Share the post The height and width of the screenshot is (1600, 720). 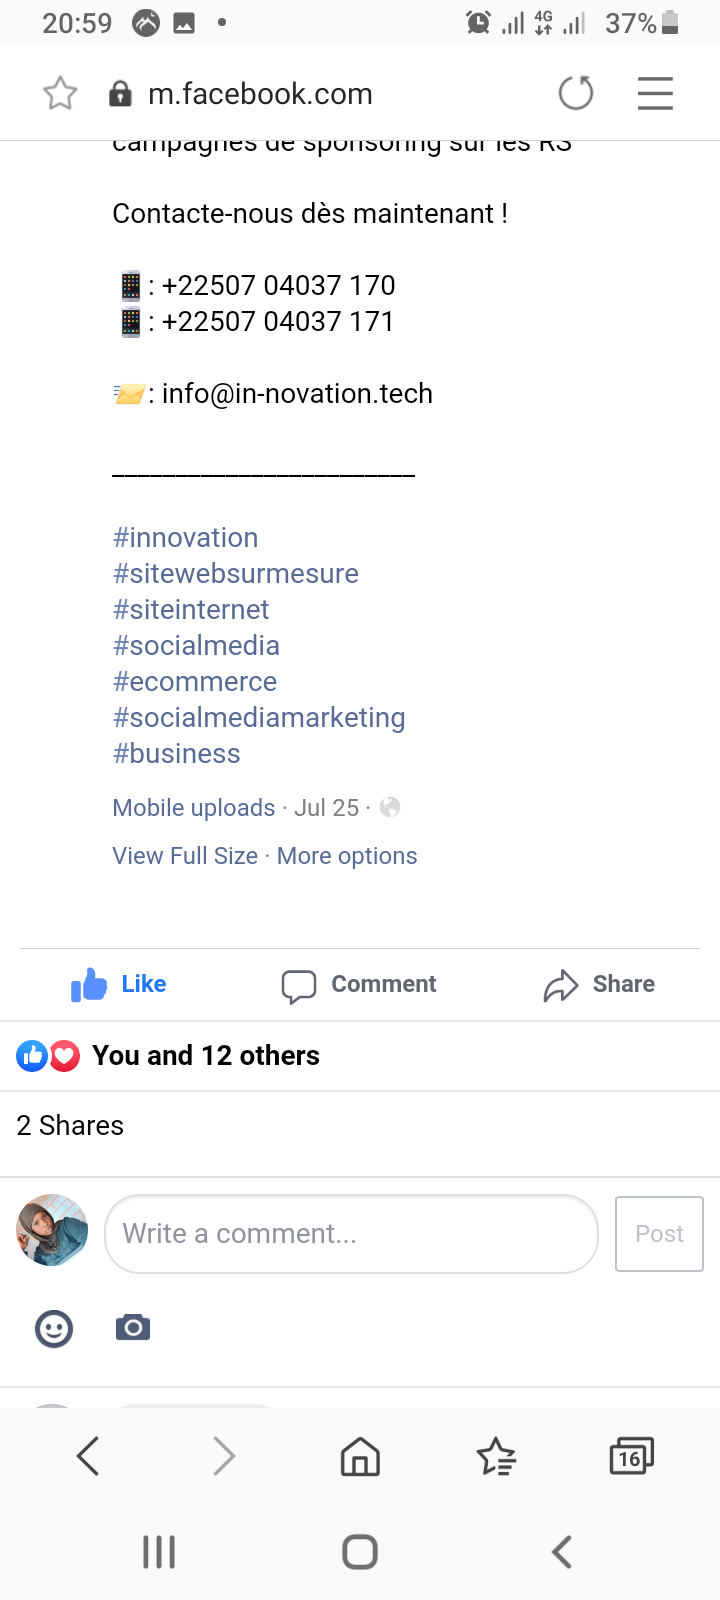click(x=599, y=985)
